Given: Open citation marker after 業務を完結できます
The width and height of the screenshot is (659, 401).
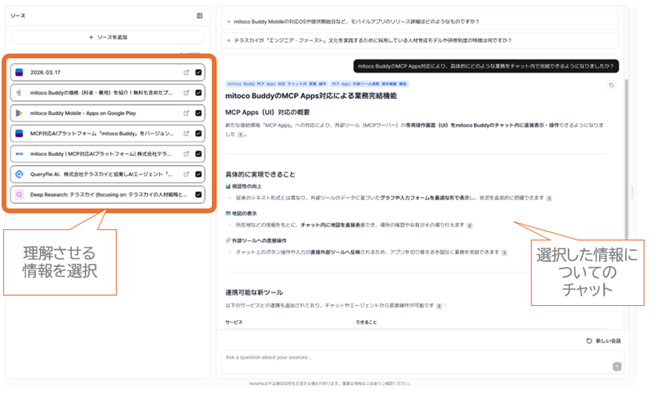Looking at the screenshot, I should coord(504,253).
